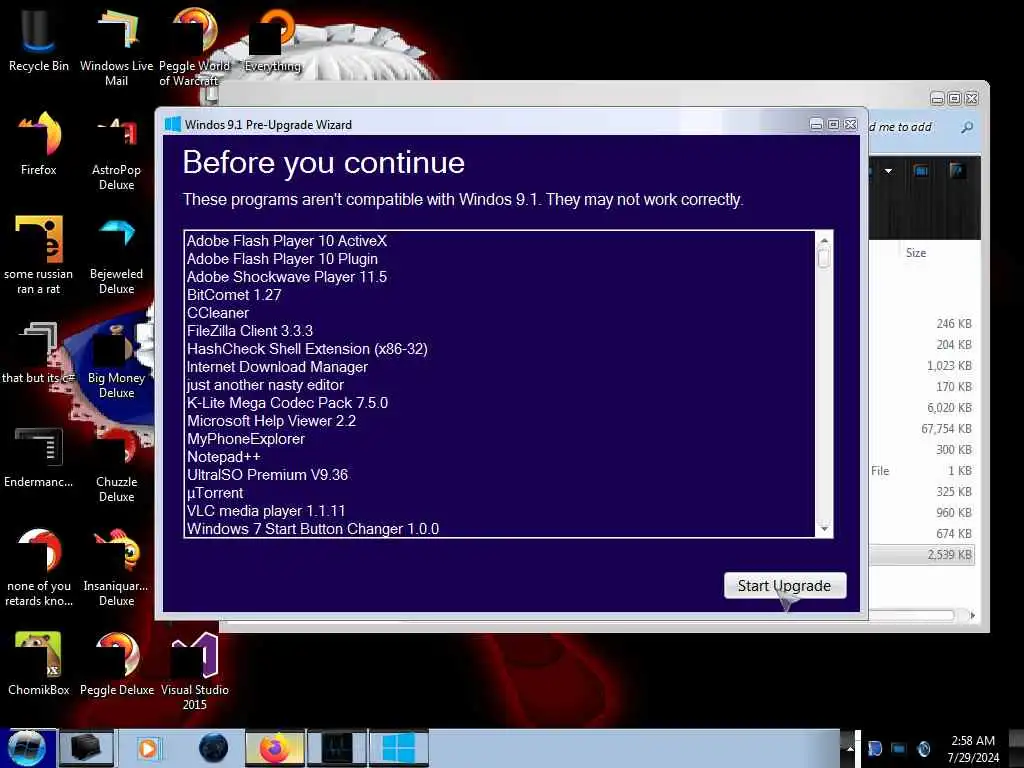This screenshot has height=768, width=1024.
Task: Select the Firefox desktop icon
Action: click(x=39, y=142)
